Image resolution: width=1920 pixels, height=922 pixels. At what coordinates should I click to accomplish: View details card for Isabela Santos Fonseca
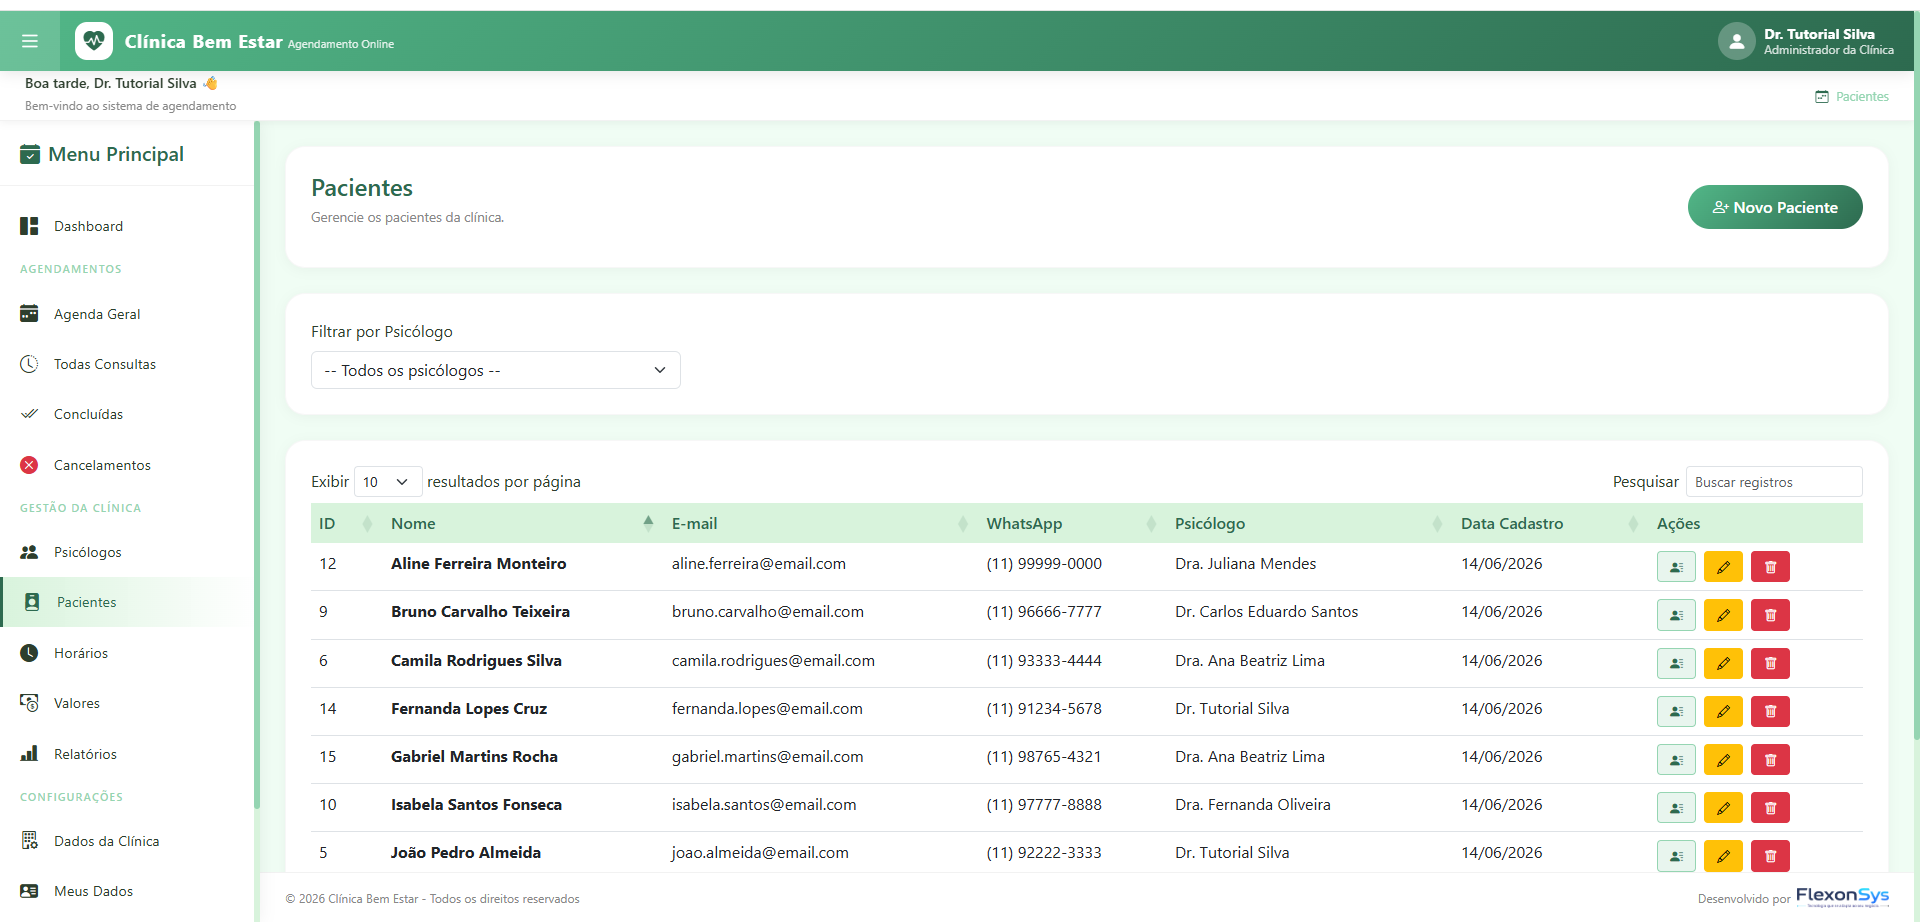click(x=1676, y=807)
